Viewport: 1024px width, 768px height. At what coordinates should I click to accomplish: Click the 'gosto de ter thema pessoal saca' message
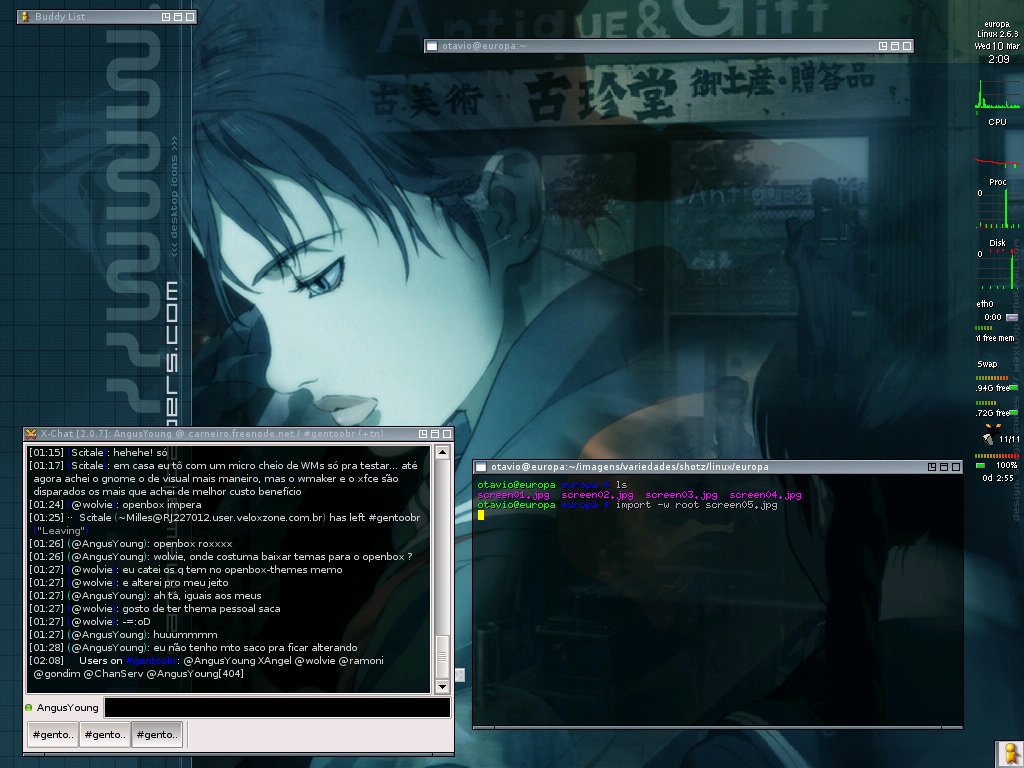pyautogui.click(x=201, y=609)
